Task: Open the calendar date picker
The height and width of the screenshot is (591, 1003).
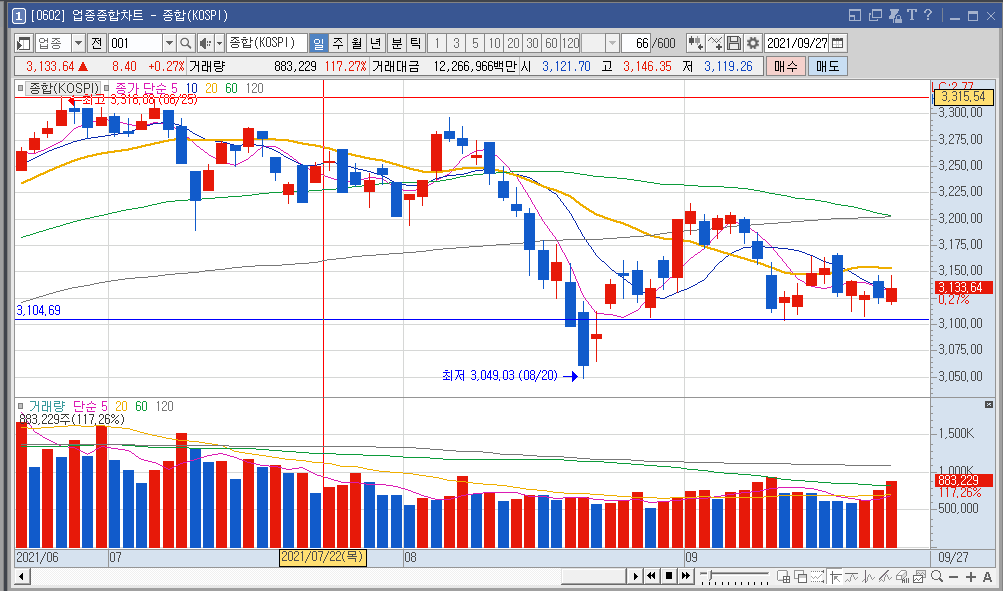Action: point(837,43)
